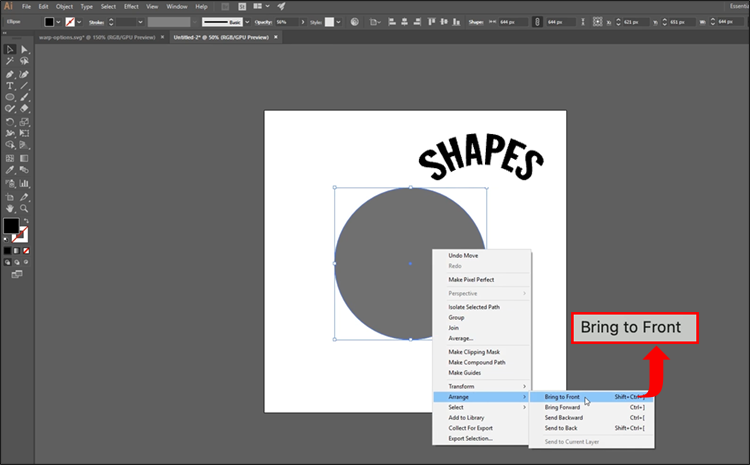Select the Ellipse shape tool
Screen dimensions: 750x465
tap(9, 98)
